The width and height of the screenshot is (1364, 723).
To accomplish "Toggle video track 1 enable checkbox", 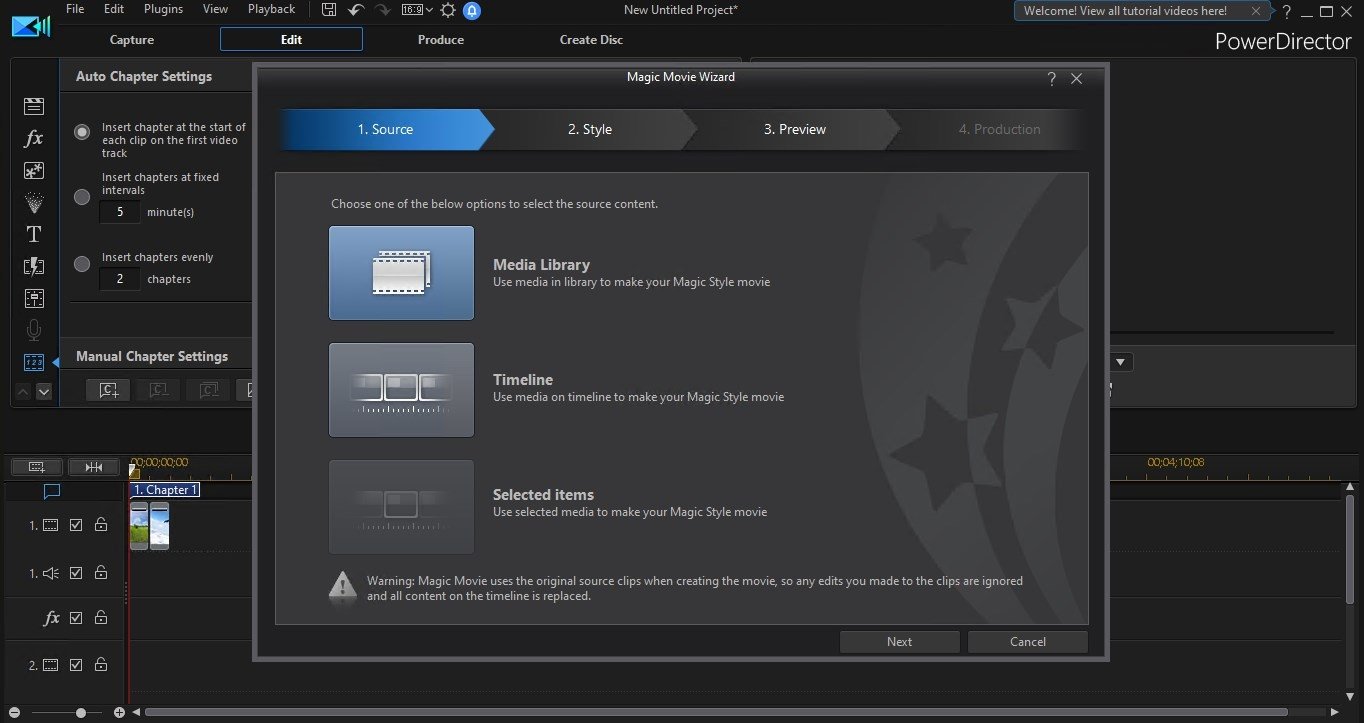I will click(x=76, y=525).
